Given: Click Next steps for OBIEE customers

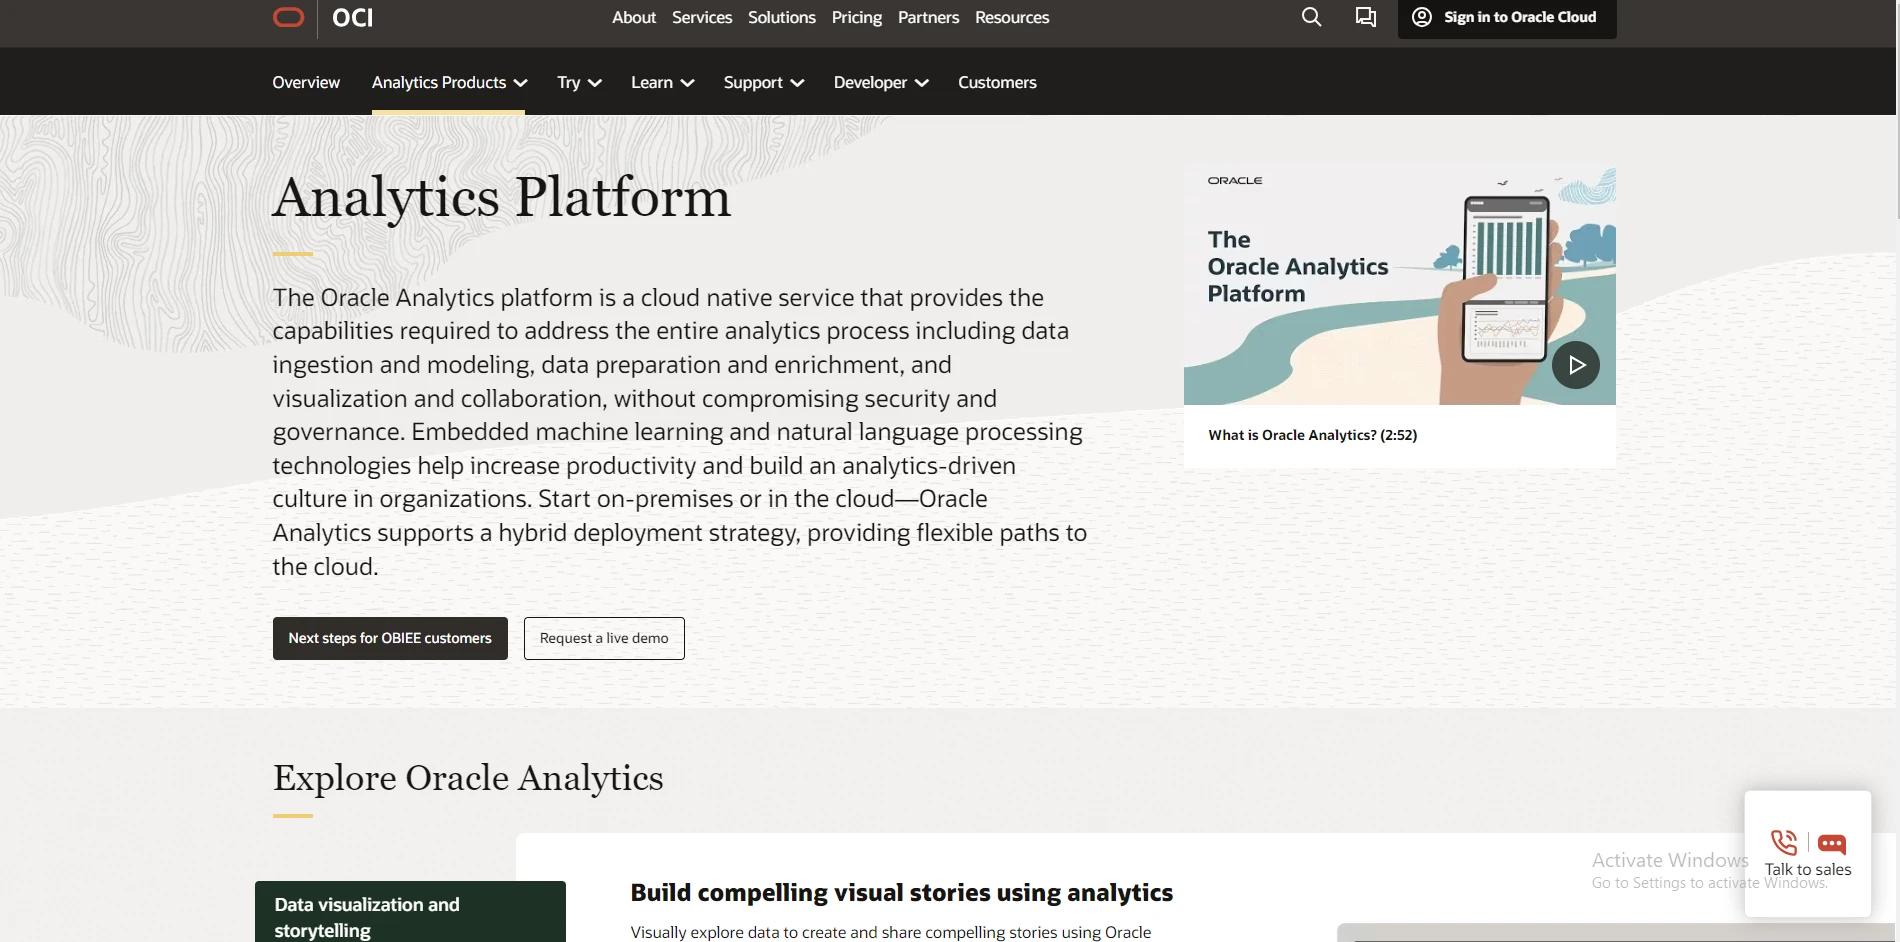Looking at the screenshot, I should [390, 638].
